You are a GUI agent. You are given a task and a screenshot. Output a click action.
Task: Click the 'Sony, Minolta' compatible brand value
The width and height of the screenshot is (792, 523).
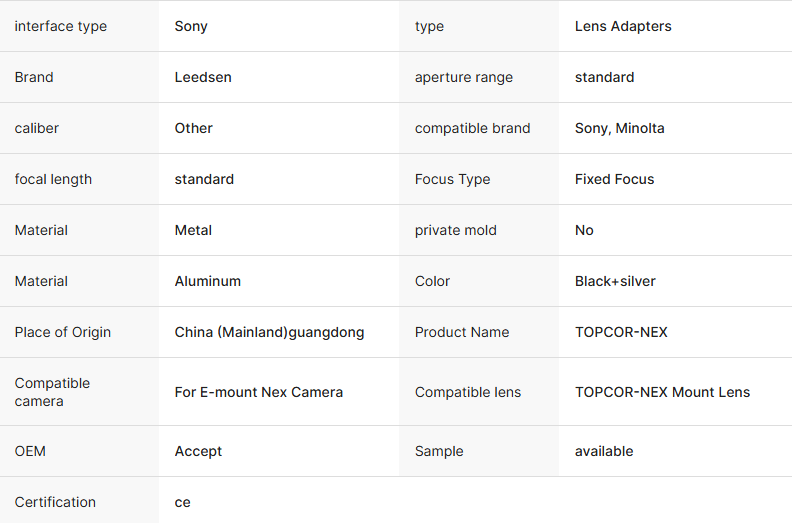(620, 128)
